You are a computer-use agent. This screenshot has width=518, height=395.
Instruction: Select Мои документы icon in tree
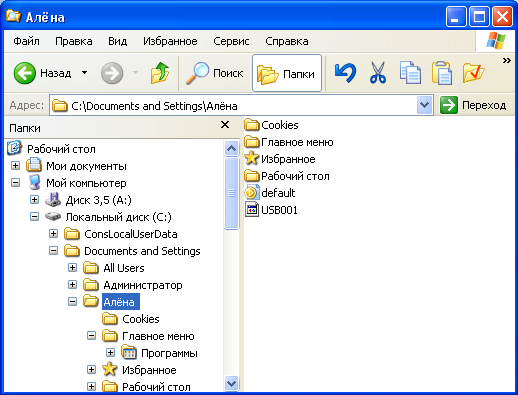[34, 165]
